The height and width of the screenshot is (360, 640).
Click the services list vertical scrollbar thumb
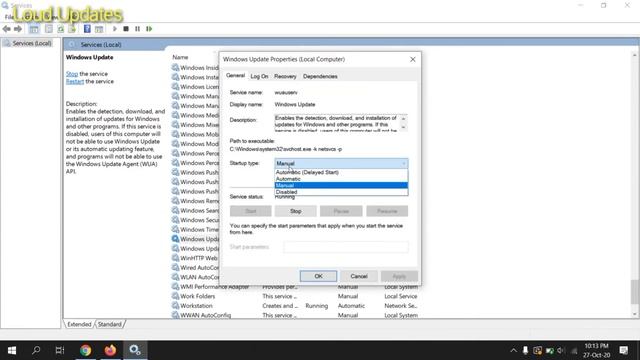pyautogui.click(x=635, y=291)
